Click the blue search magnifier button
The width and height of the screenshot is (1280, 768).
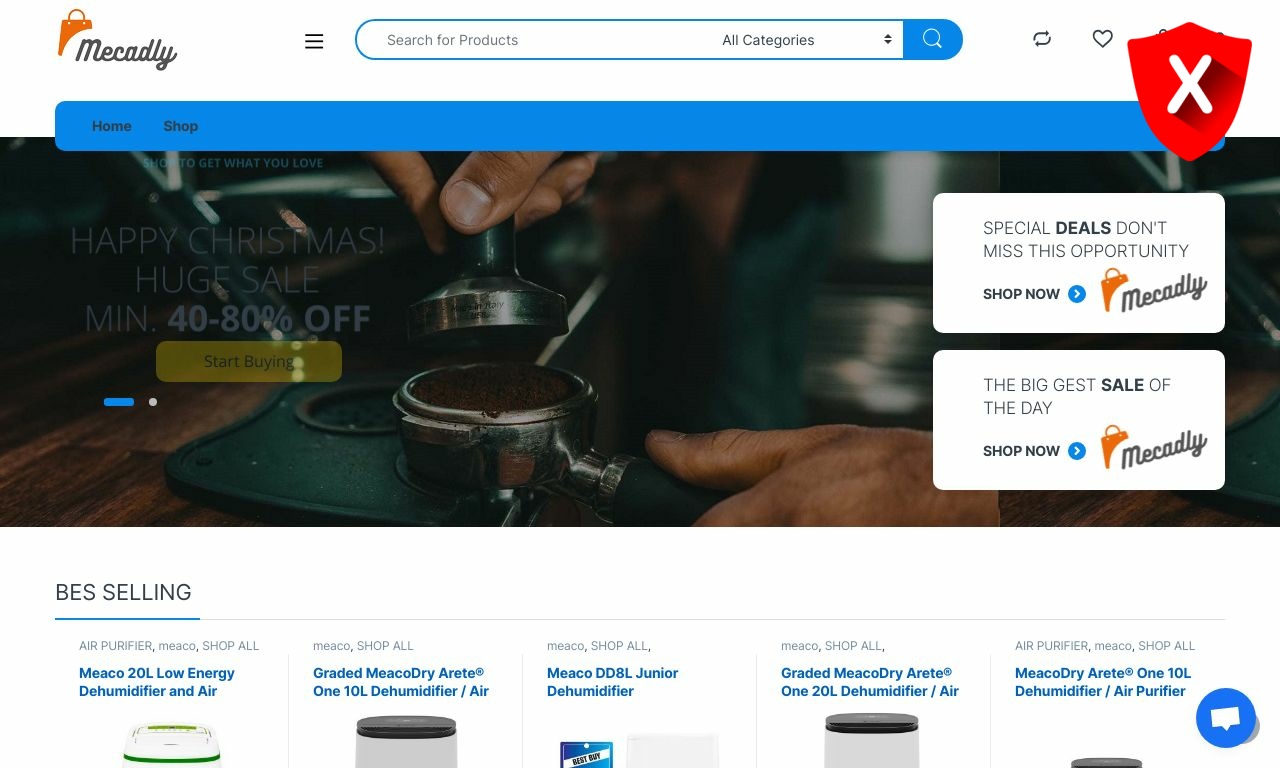(933, 39)
